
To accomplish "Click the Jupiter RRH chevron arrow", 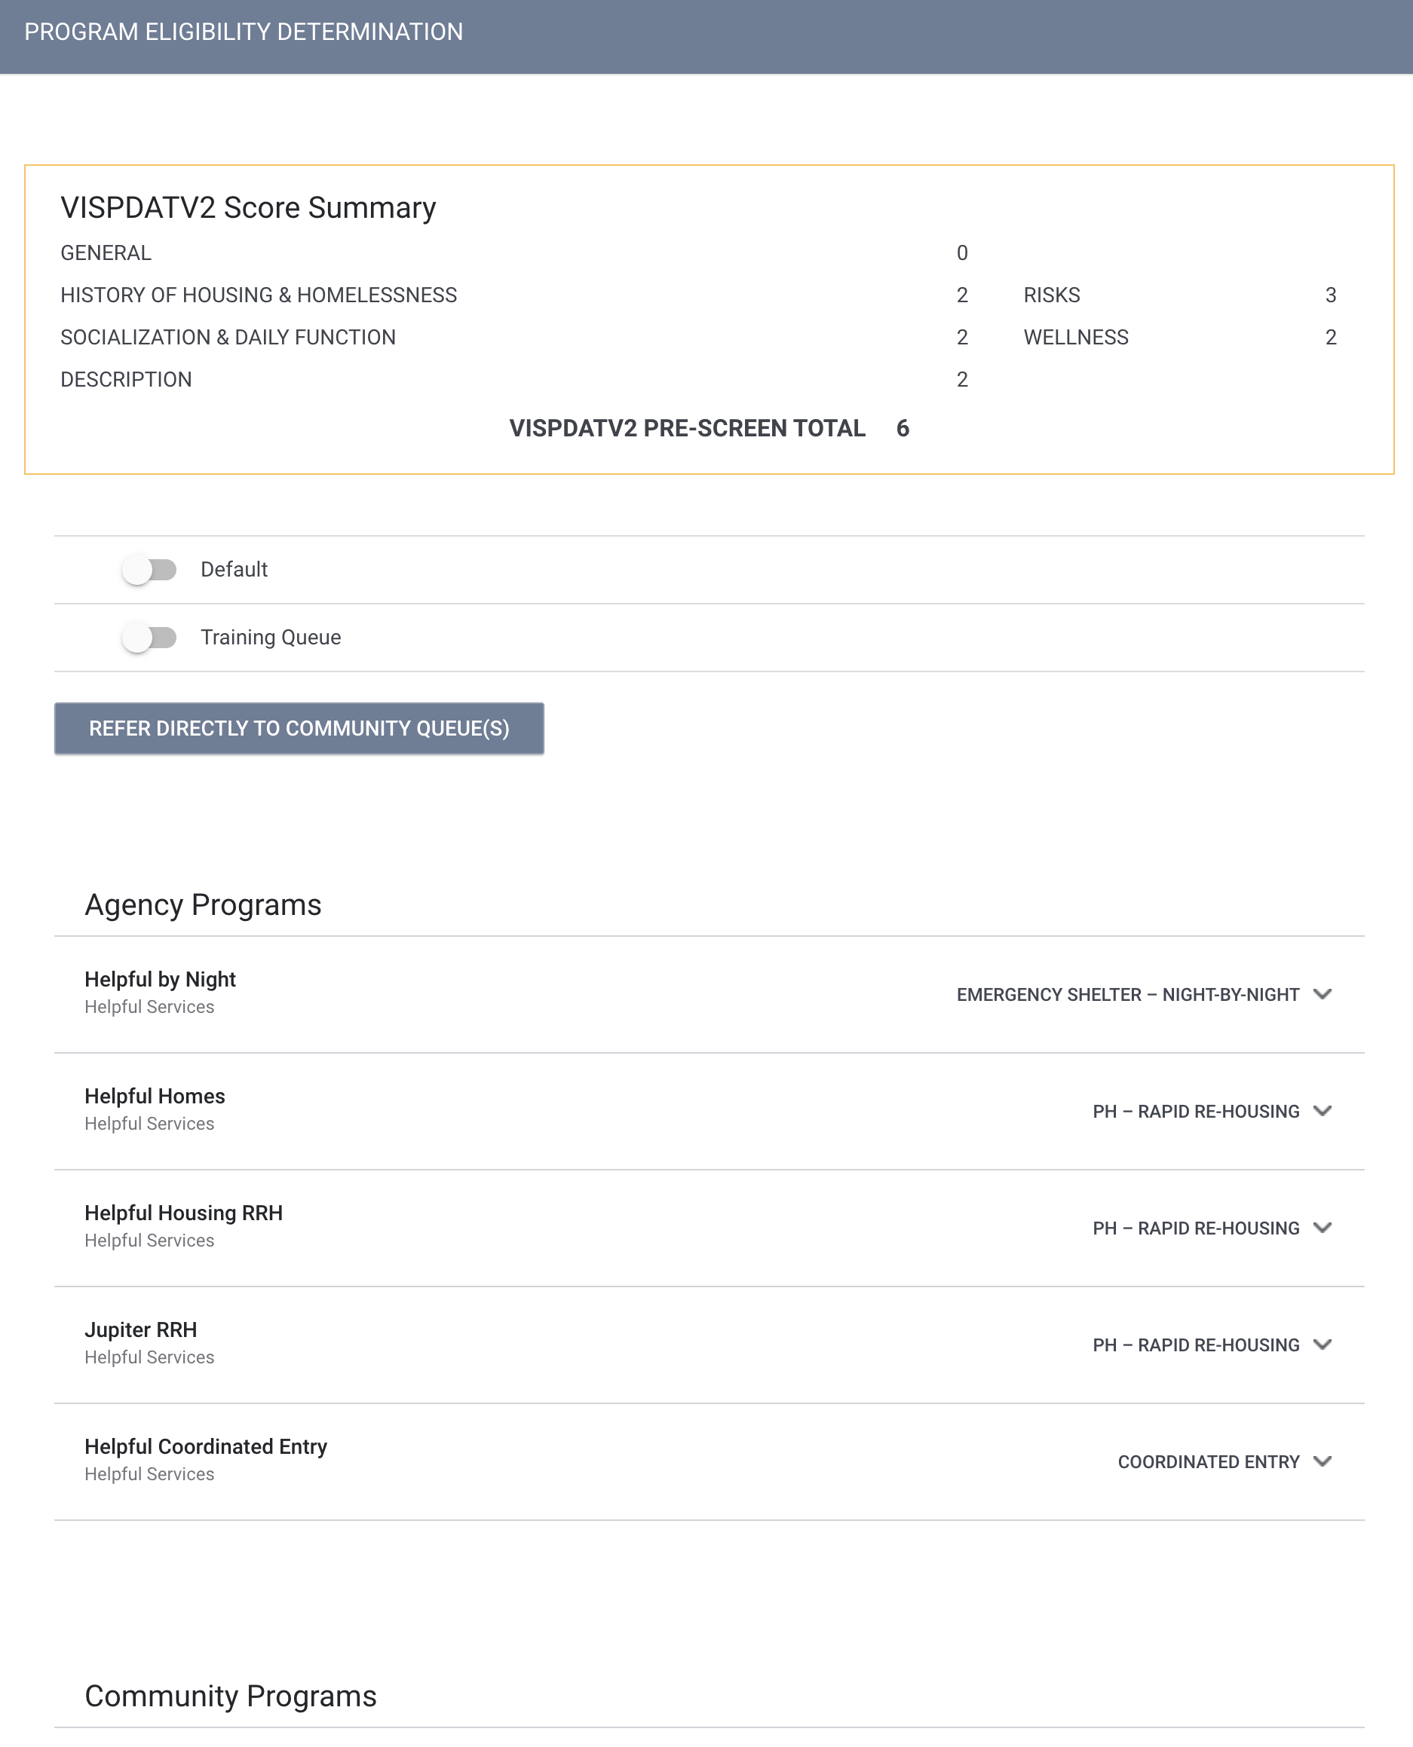I will [1322, 1345].
